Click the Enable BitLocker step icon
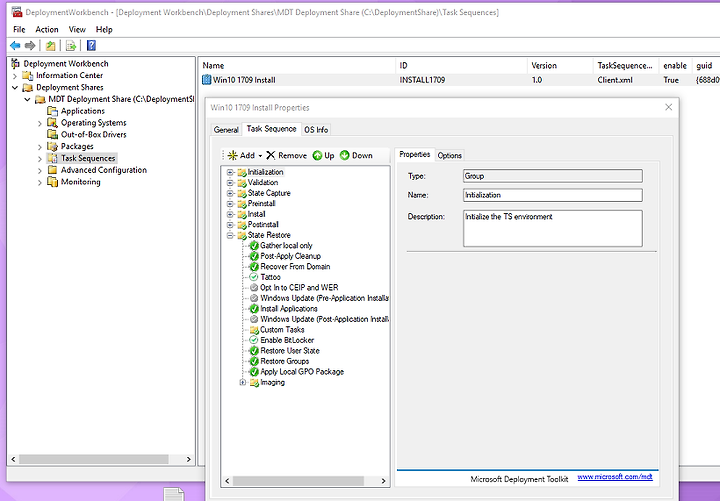 [x=253, y=340]
